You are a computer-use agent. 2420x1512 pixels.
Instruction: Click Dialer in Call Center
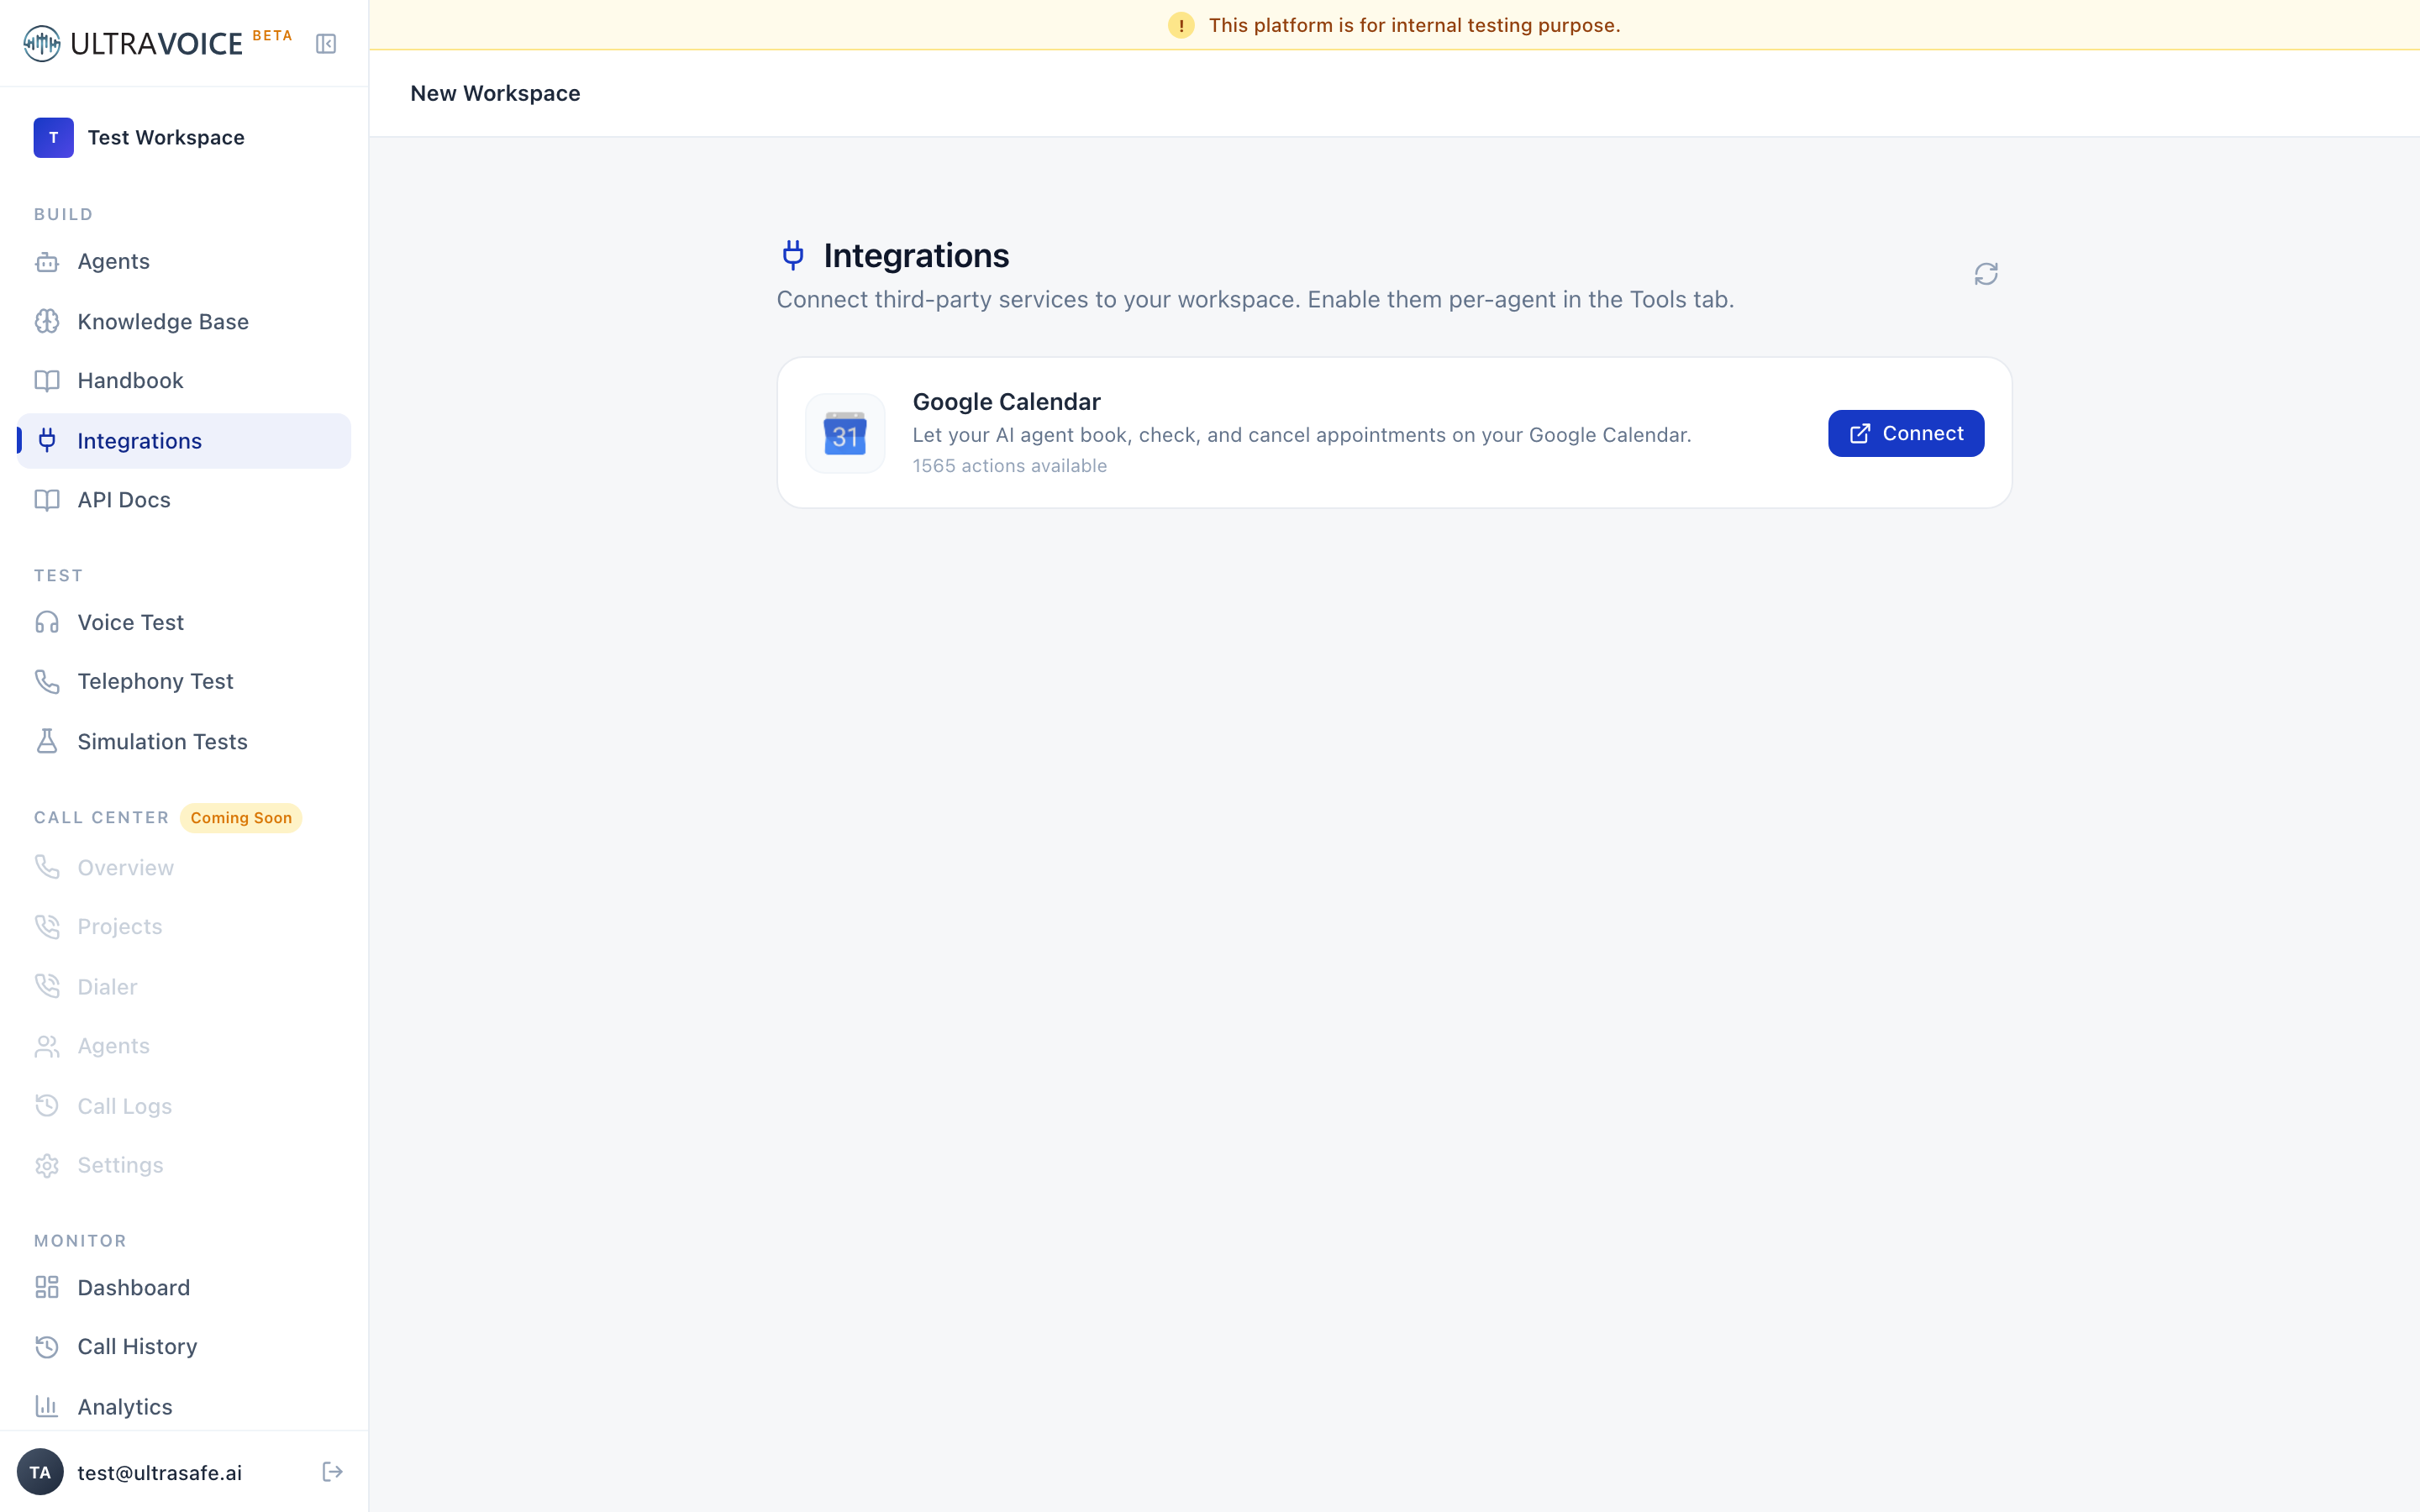coord(184,986)
